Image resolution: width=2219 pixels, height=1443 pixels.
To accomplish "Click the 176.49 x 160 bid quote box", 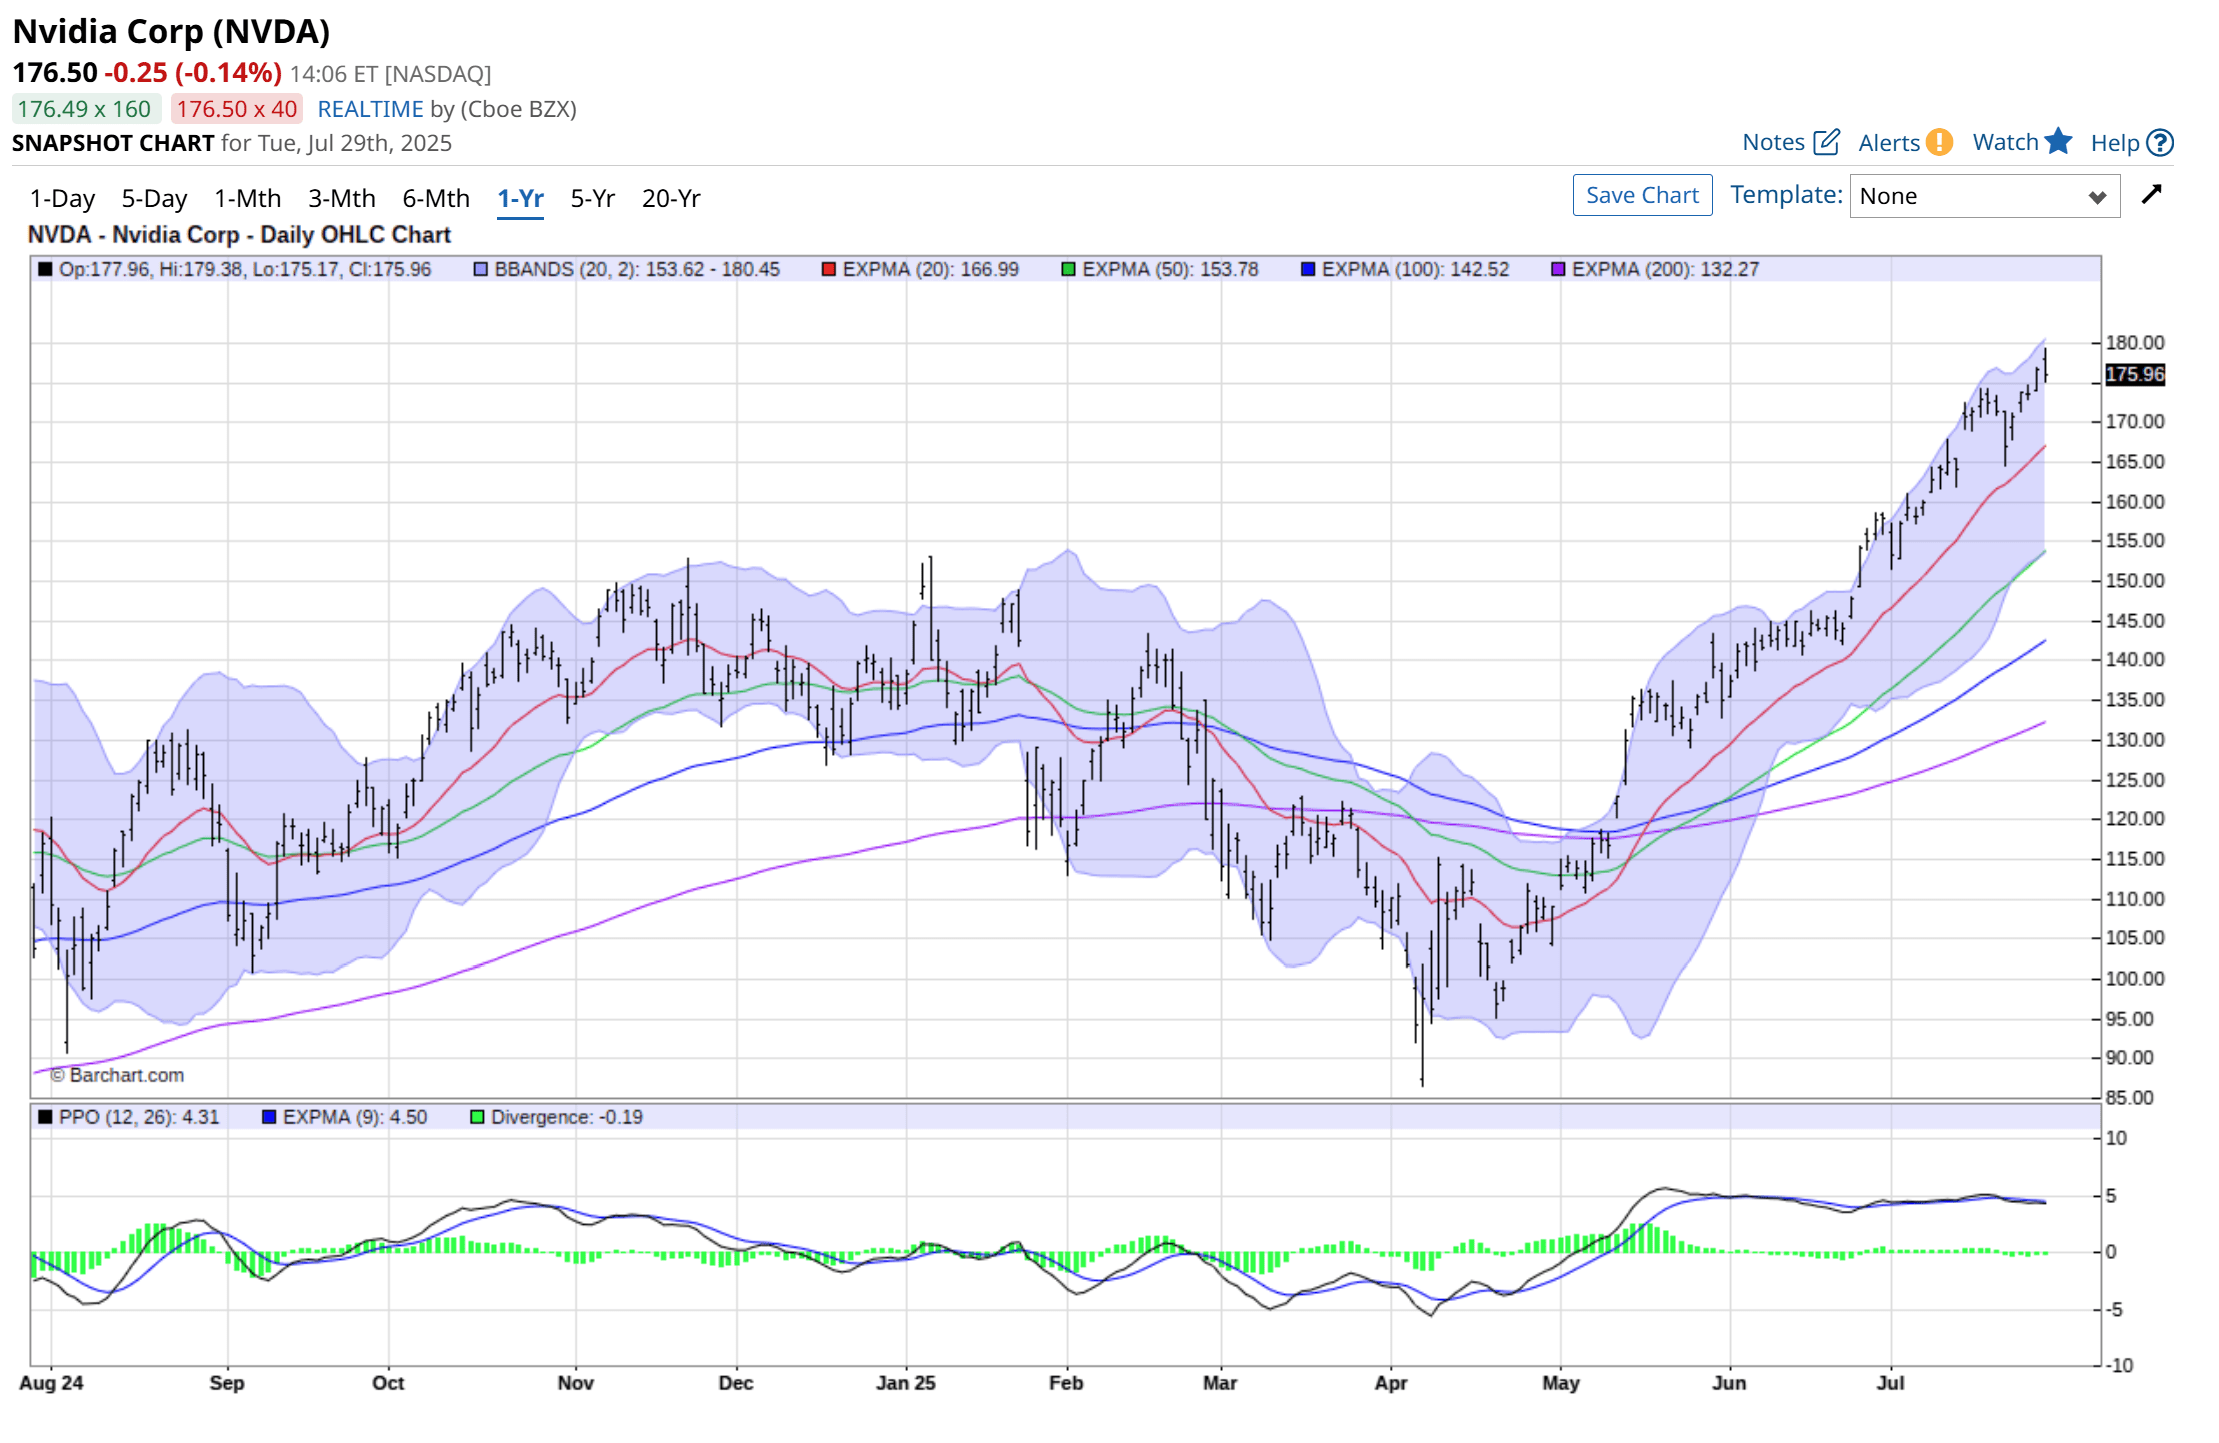I will coord(85,109).
